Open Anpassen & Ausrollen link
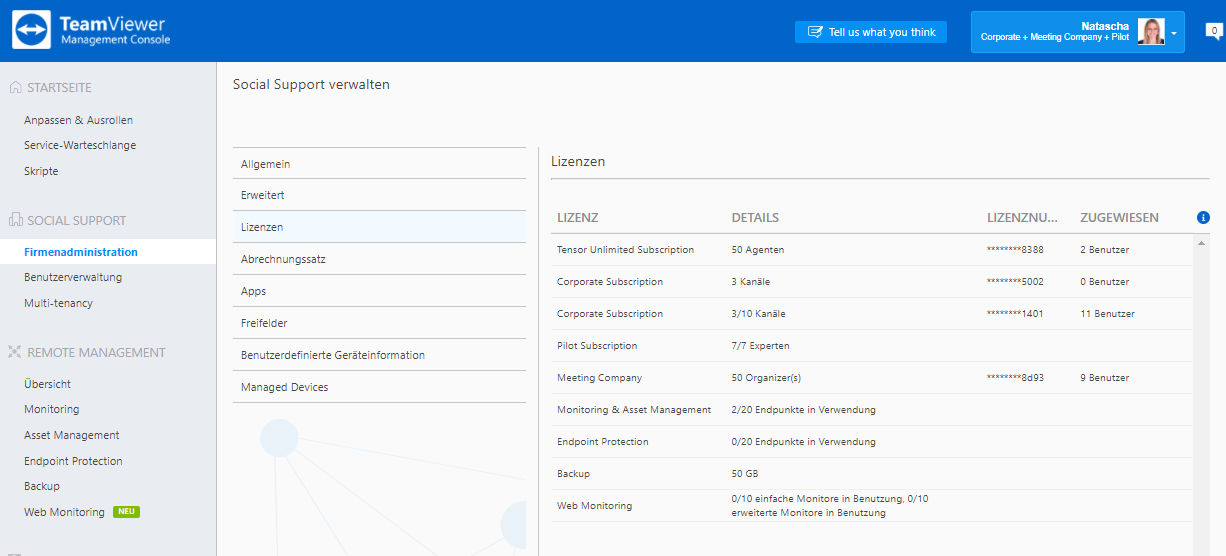 (x=78, y=120)
